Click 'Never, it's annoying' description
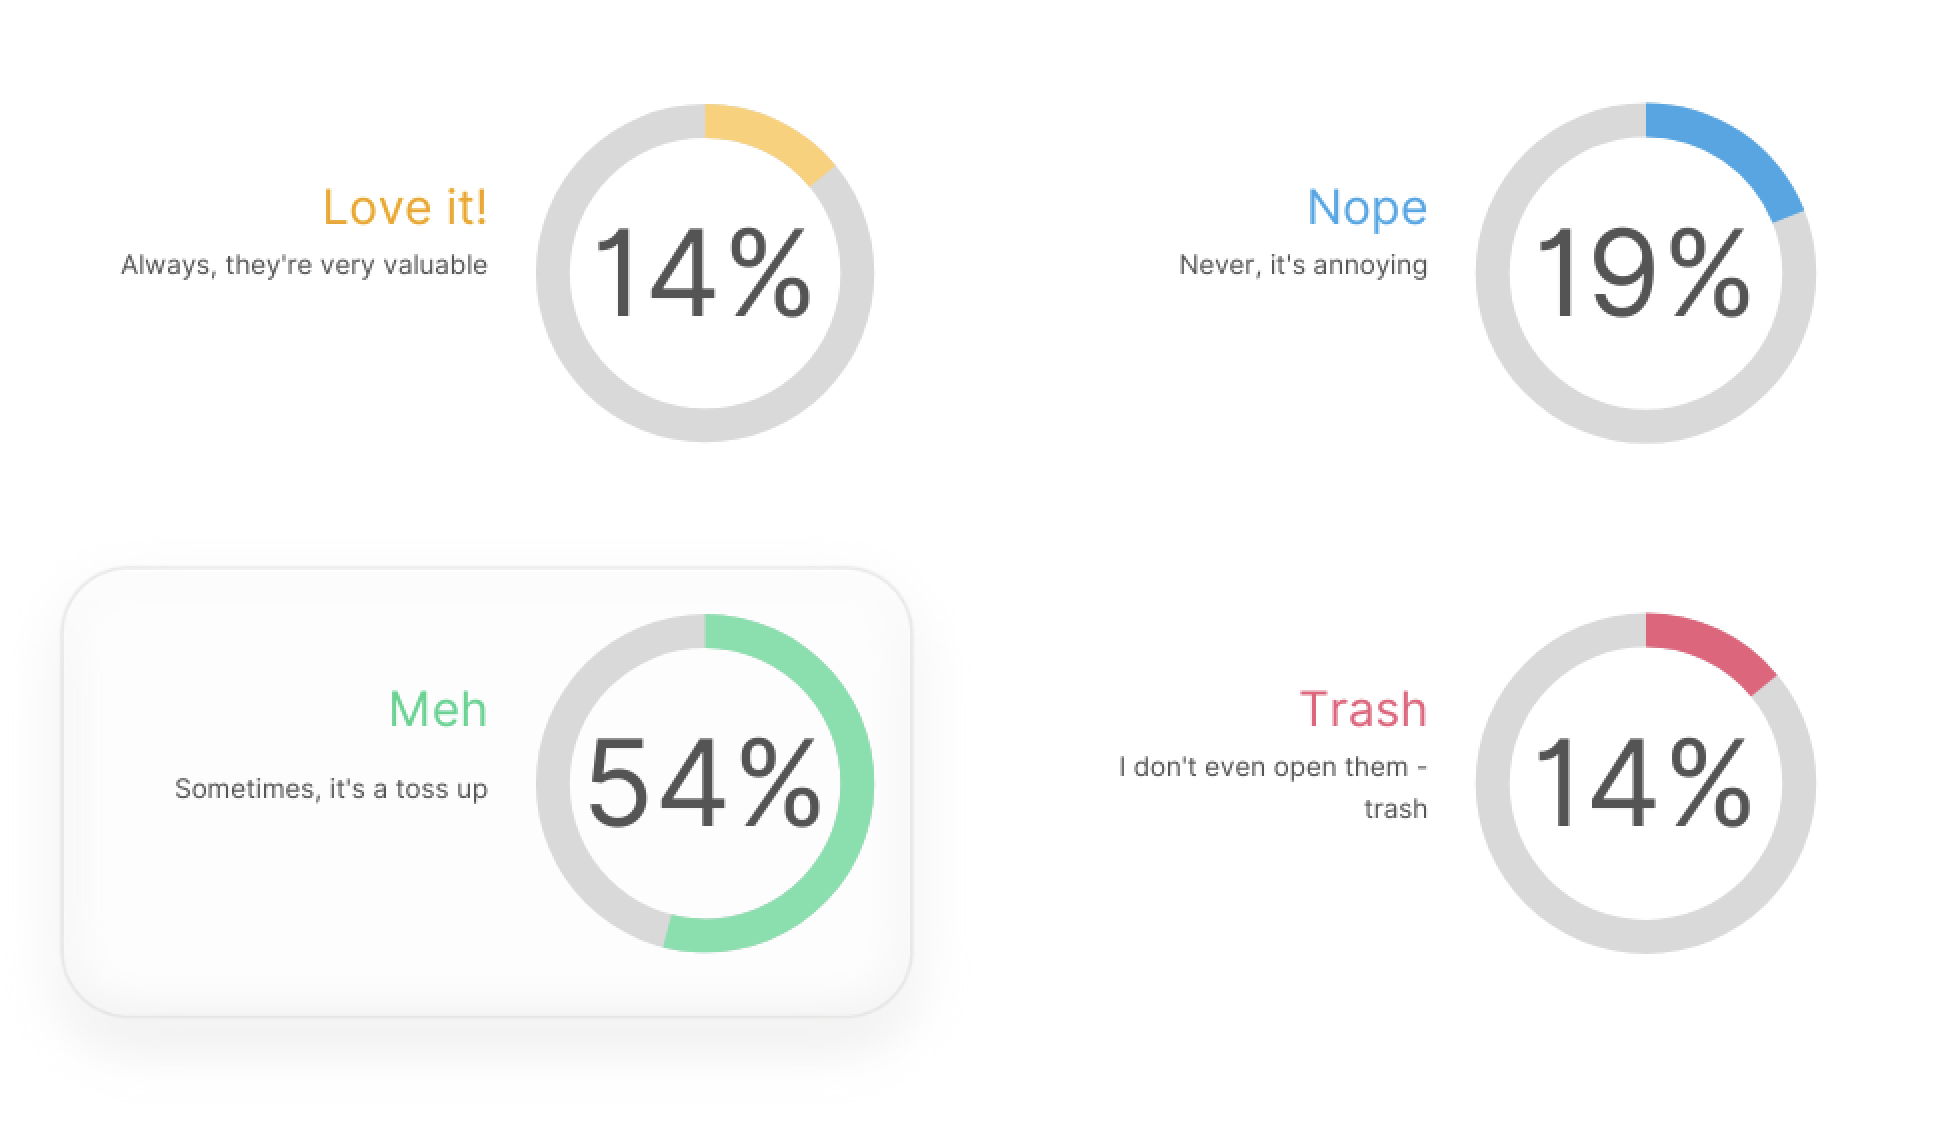Screen dimensions: 1940x1132 (x=1303, y=265)
